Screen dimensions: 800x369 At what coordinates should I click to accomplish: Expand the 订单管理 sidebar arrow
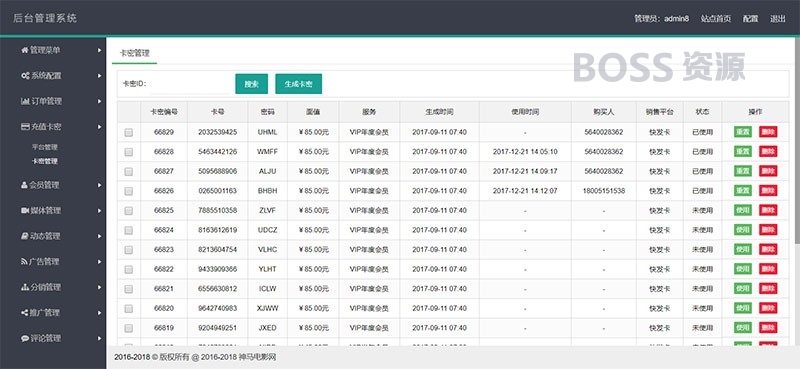(x=99, y=101)
